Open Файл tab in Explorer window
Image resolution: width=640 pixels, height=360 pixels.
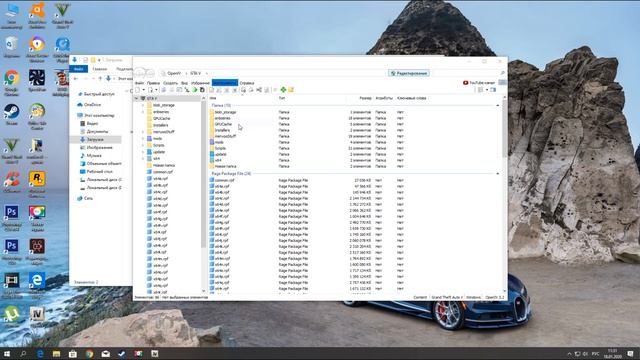[x=79, y=69]
